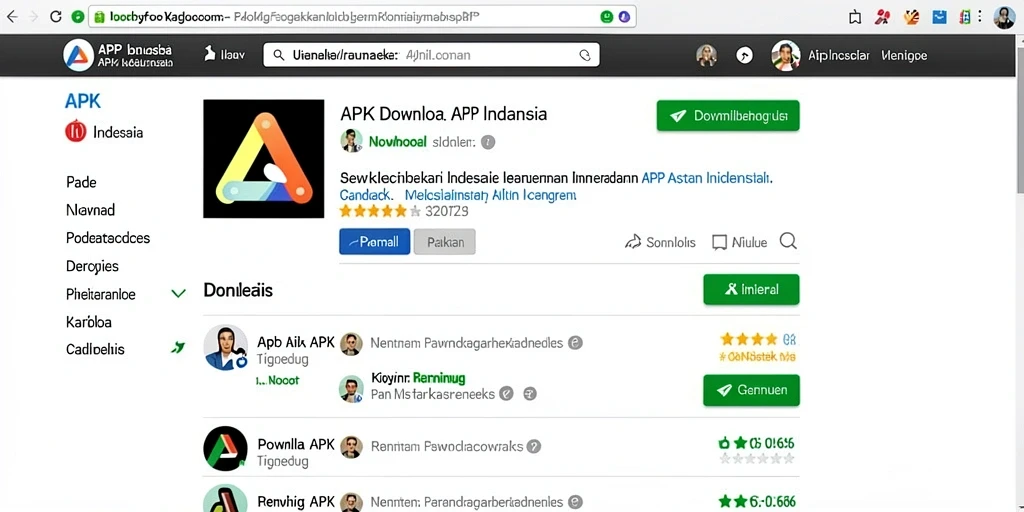Go back with browser back arrow

coord(12,17)
